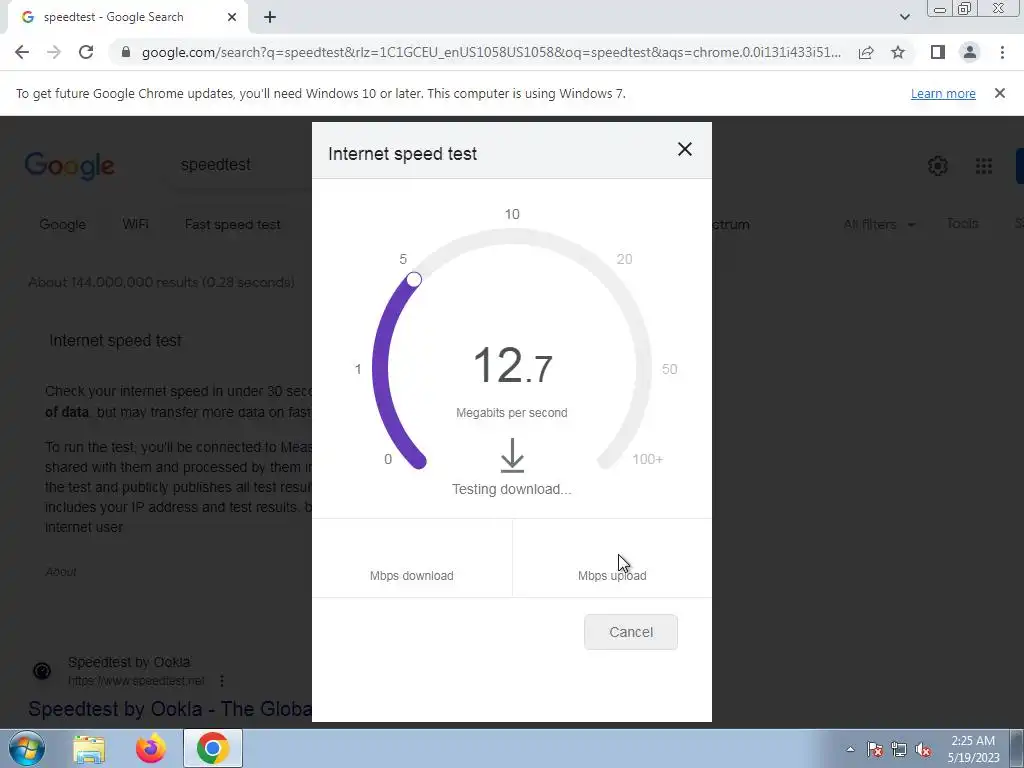Image resolution: width=1024 pixels, height=768 pixels.
Task: Select the Google filter chip
Action: pyautogui.click(x=63, y=224)
